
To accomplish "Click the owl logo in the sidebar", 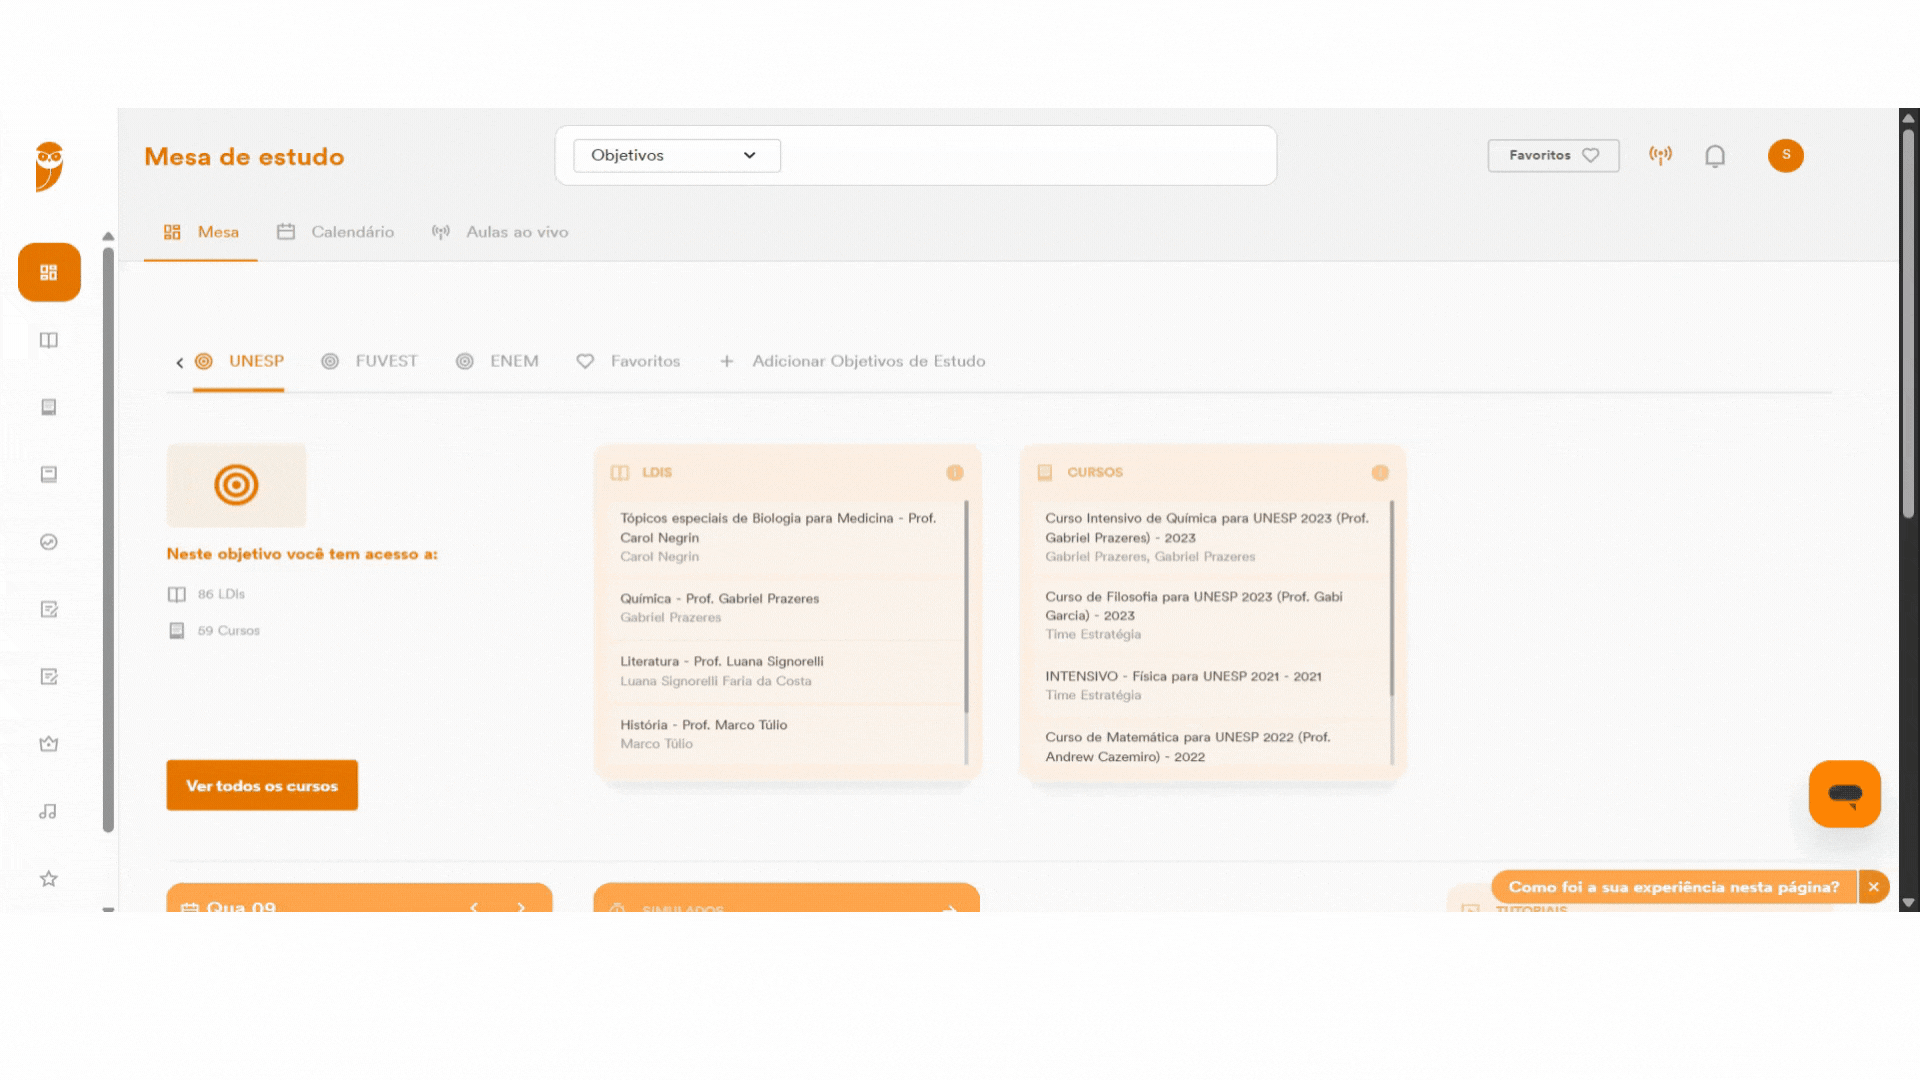I will (x=49, y=166).
